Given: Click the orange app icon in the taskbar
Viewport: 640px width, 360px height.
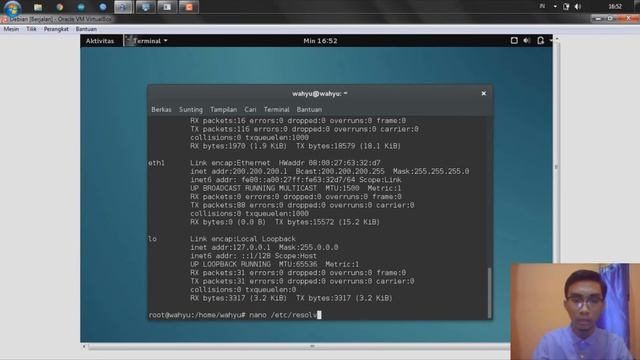Looking at the screenshot, I should 189,7.
